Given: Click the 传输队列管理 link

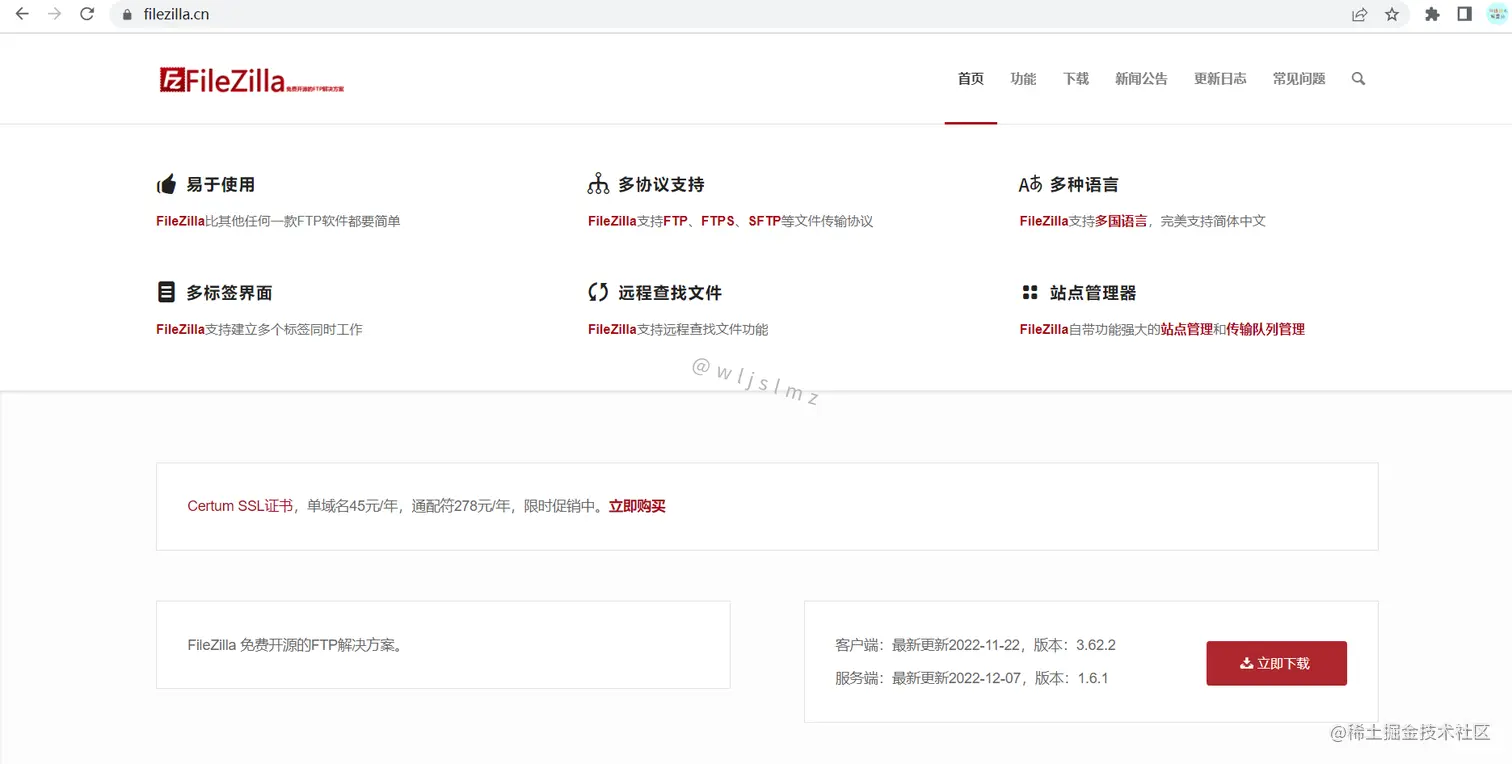Looking at the screenshot, I should pyautogui.click(x=1265, y=329).
